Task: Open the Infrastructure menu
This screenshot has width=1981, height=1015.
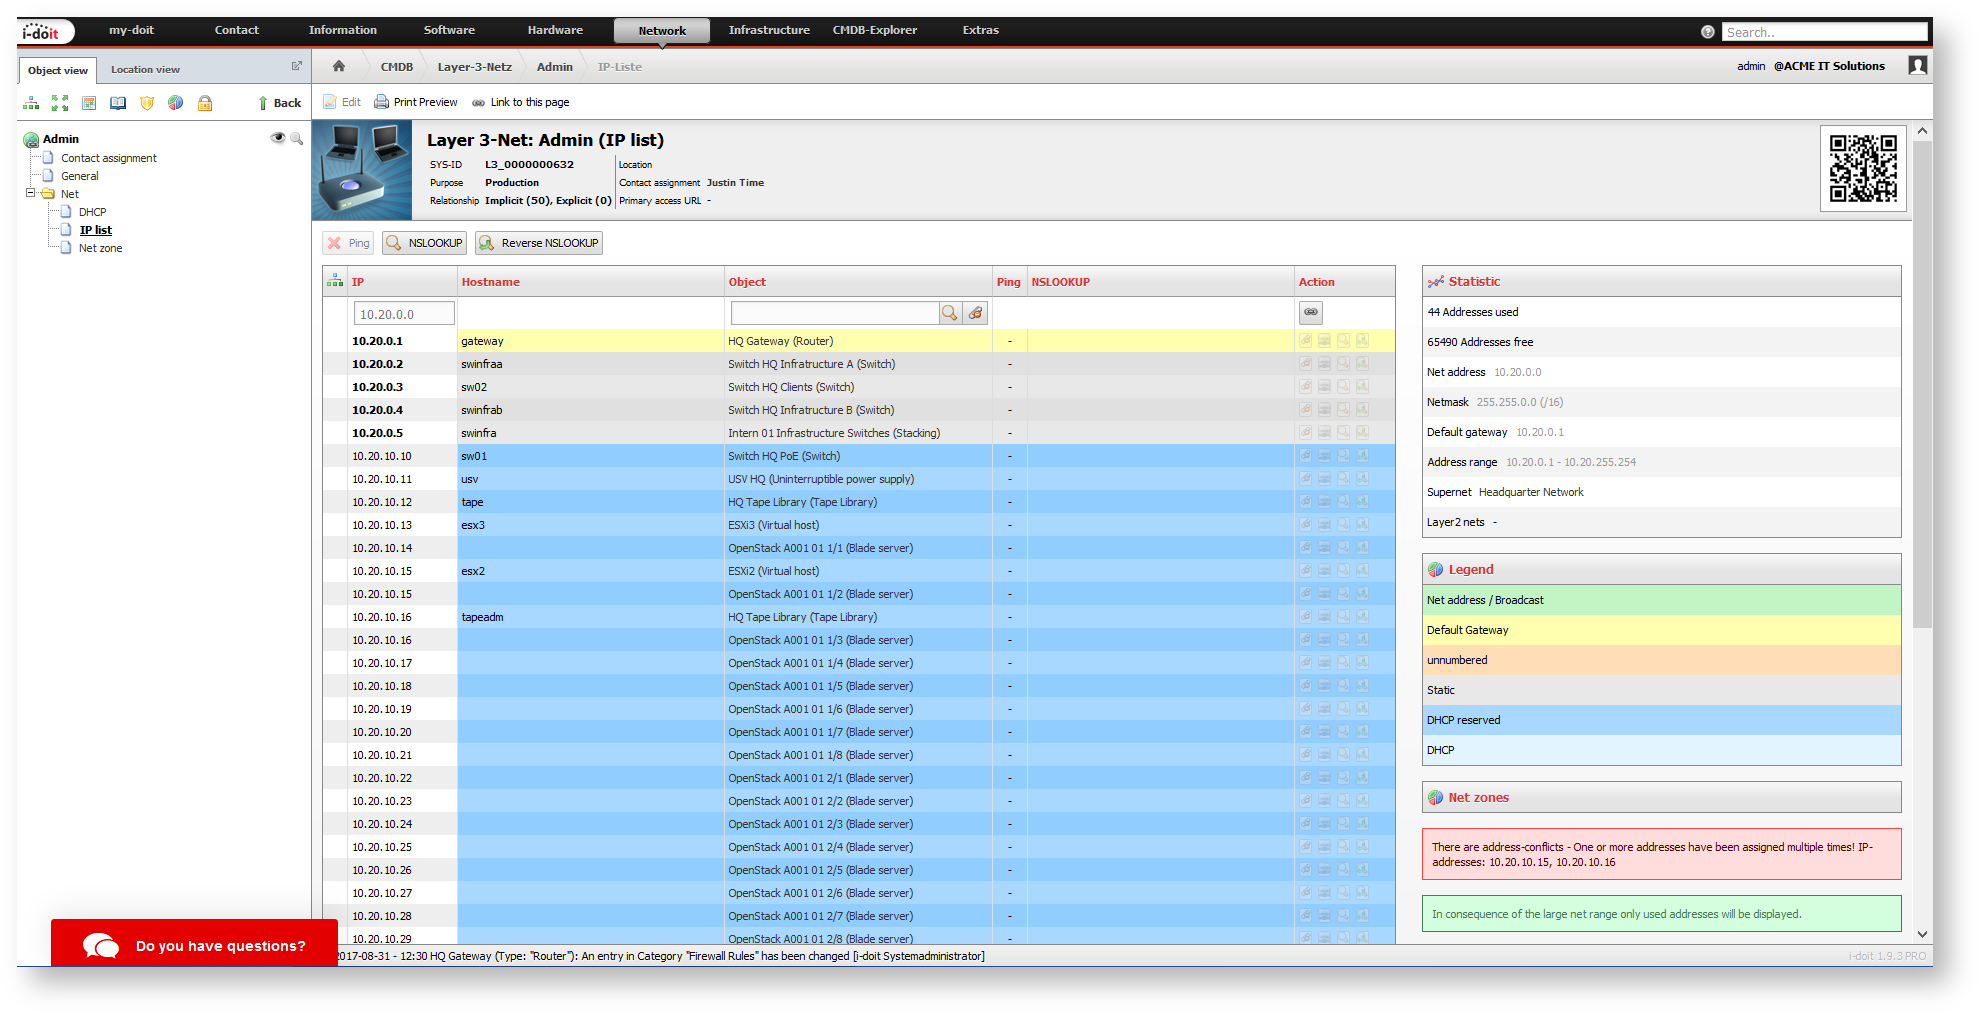Action: 769,30
